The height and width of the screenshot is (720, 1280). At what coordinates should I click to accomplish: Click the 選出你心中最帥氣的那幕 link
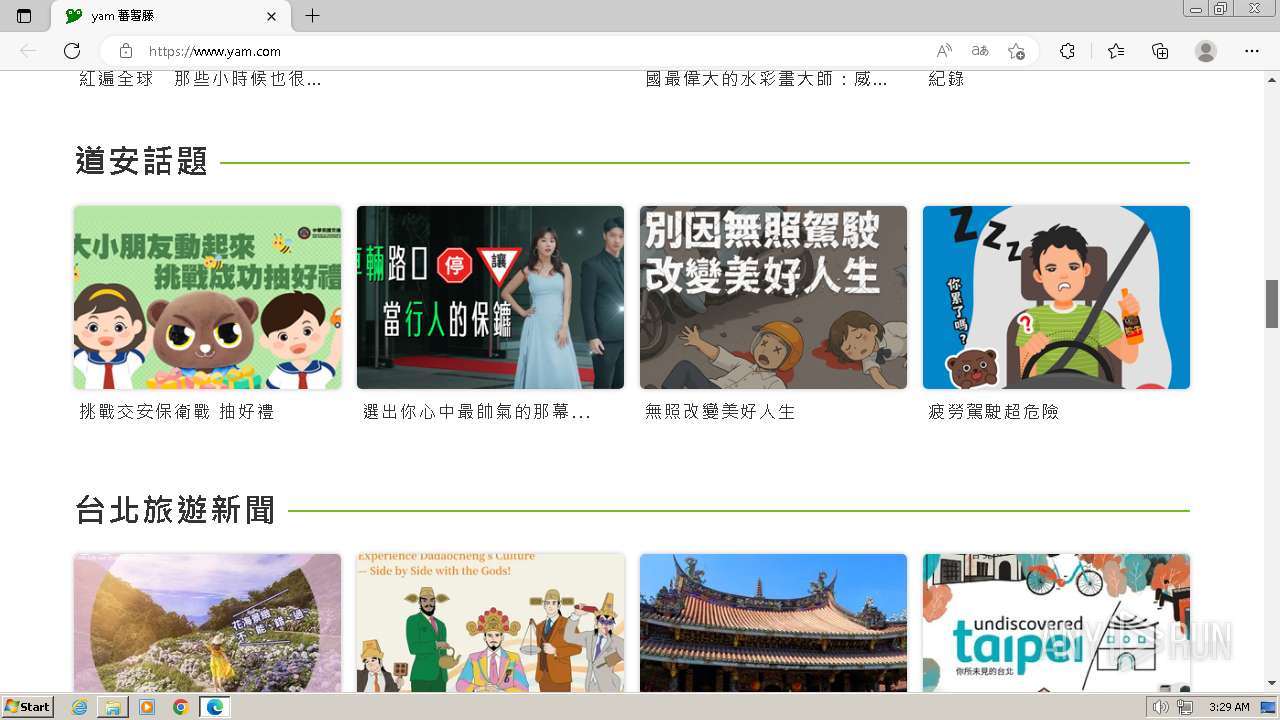(477, 412)
